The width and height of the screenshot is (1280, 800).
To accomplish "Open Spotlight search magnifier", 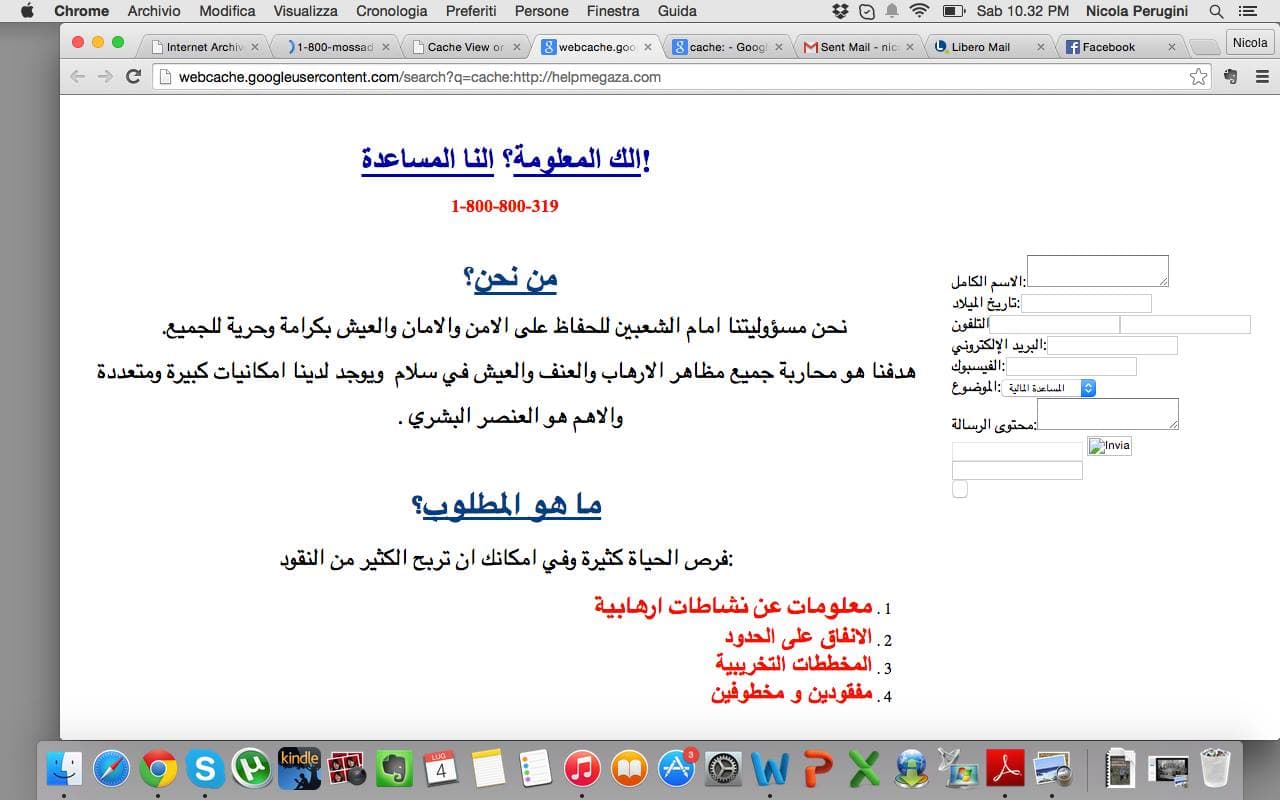I will (x=1216, y=11).
